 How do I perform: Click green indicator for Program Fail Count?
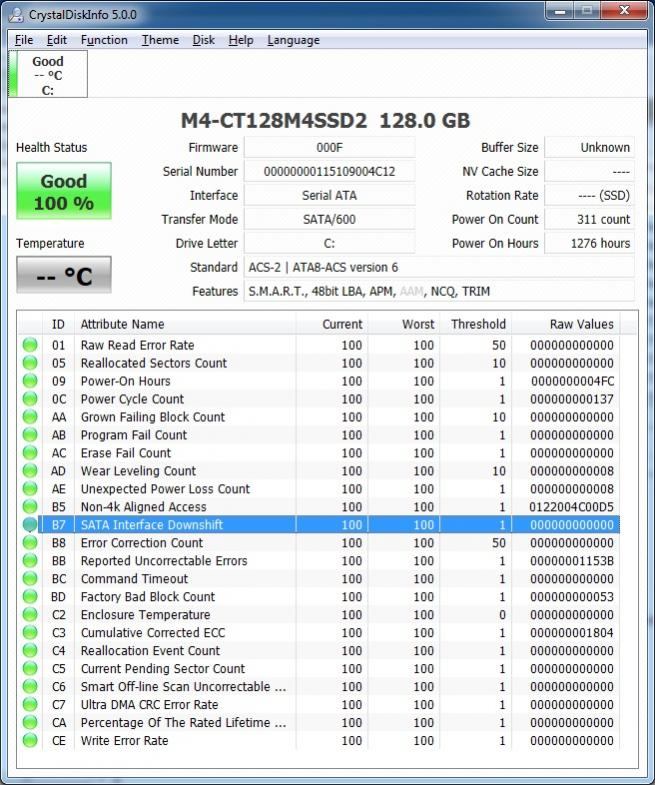coord(30,435)
